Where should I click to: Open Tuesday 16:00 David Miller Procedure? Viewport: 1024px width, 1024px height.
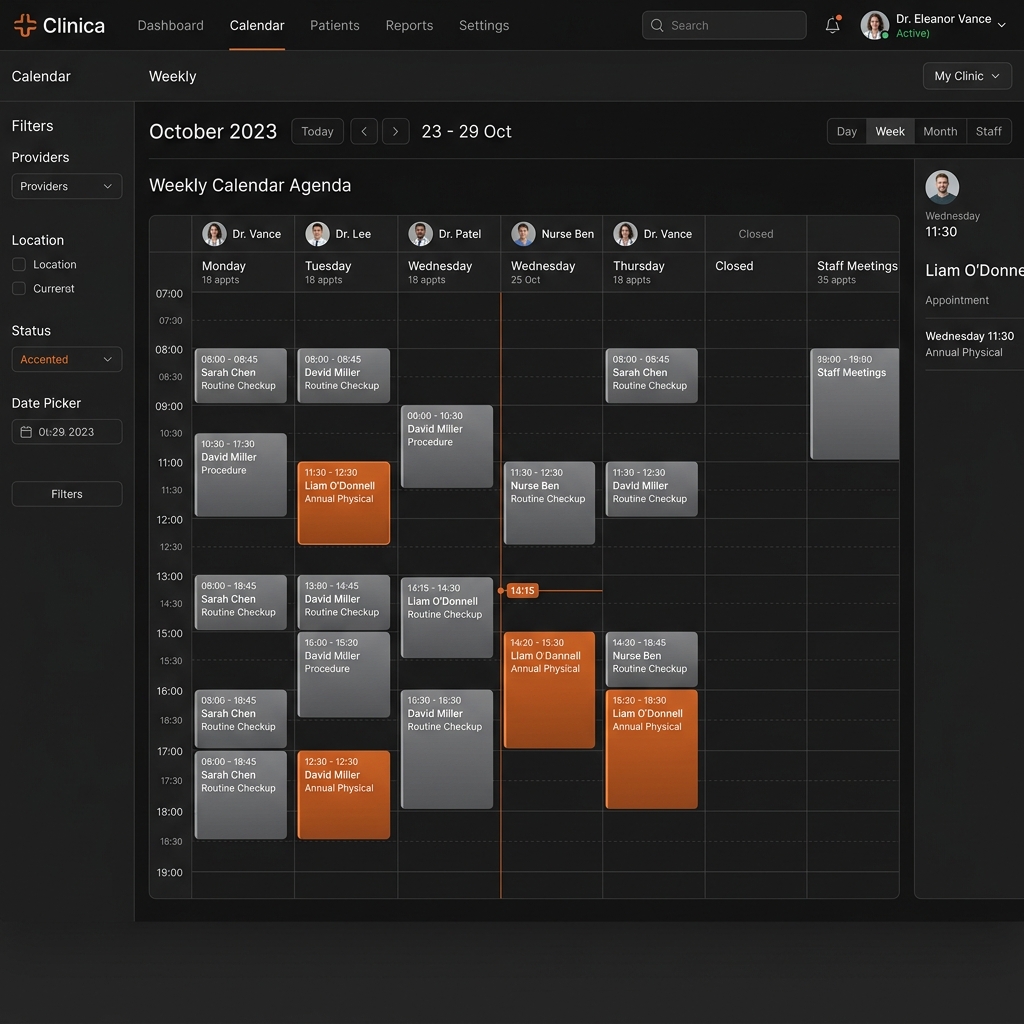point(344,675)
